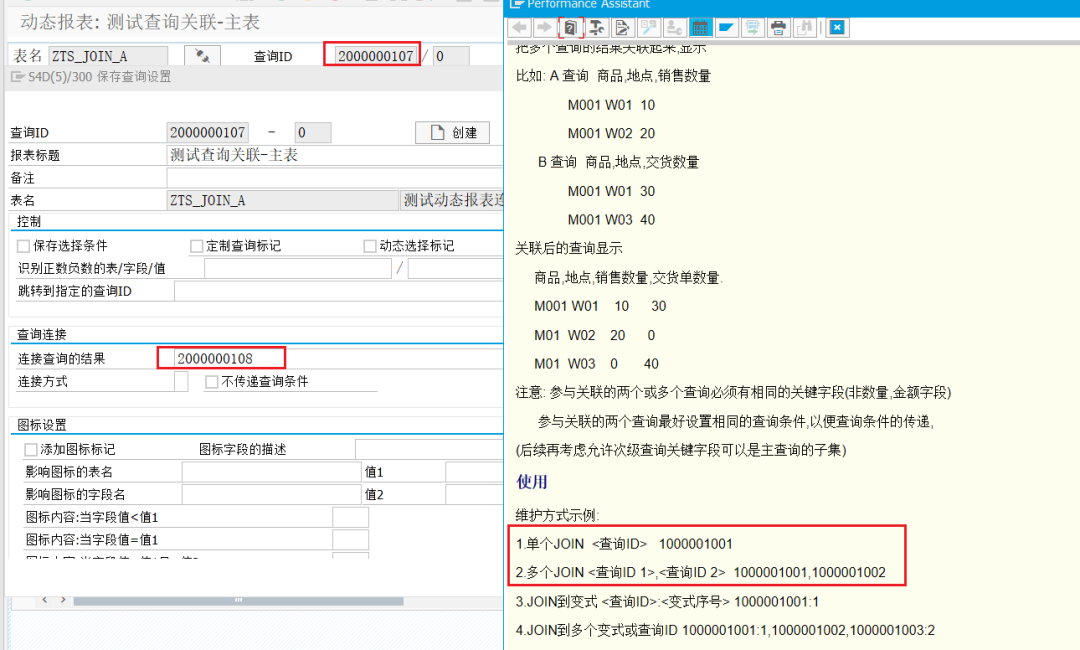Click the 'S4D(5)/300 保存查询设置' title
Viewport: 1080px width, 650px height.
tap(99, 77)
